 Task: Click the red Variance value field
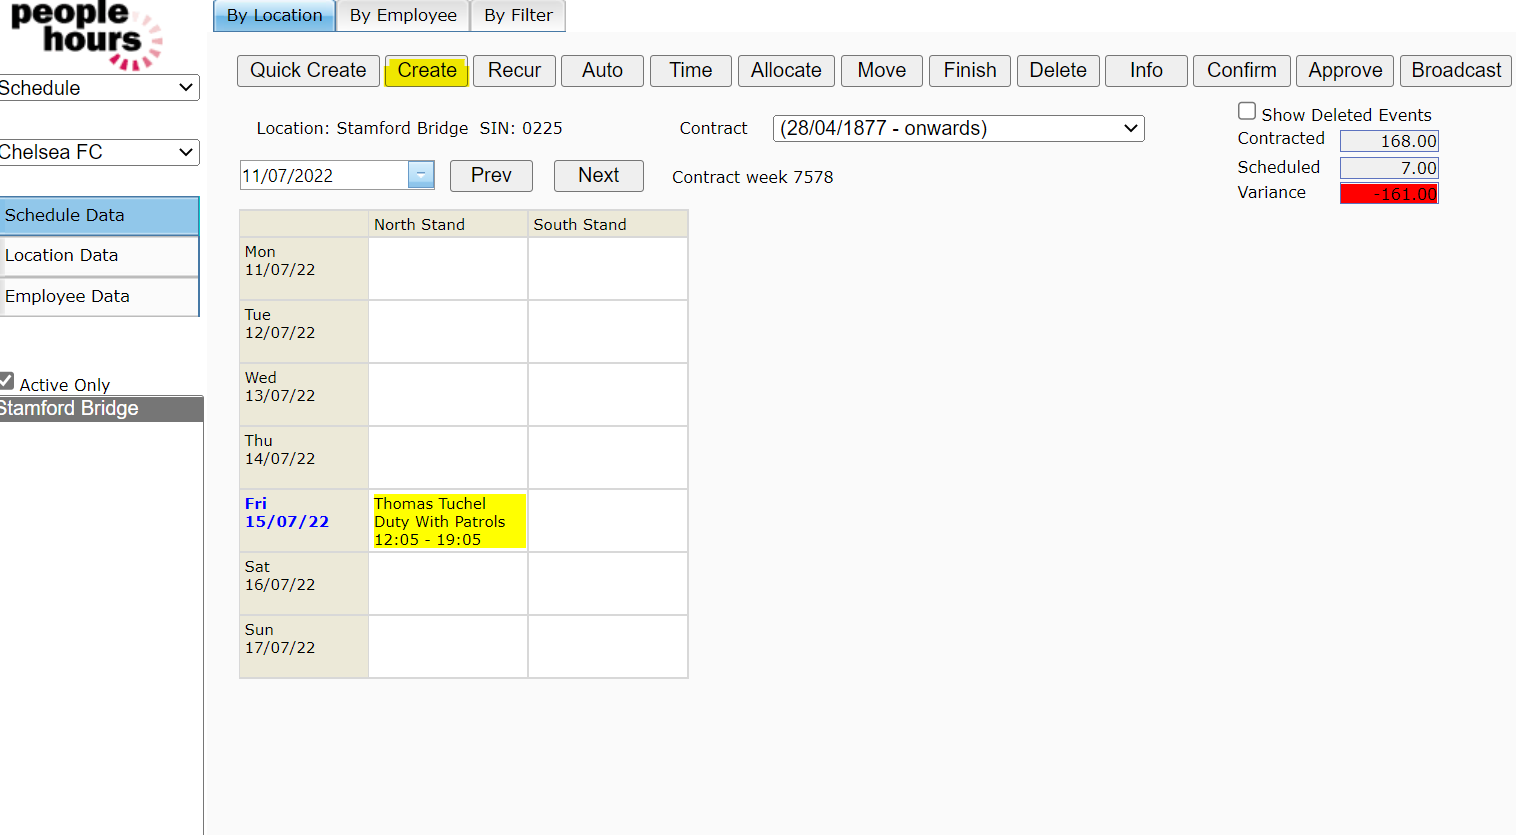coord(1388,194)
